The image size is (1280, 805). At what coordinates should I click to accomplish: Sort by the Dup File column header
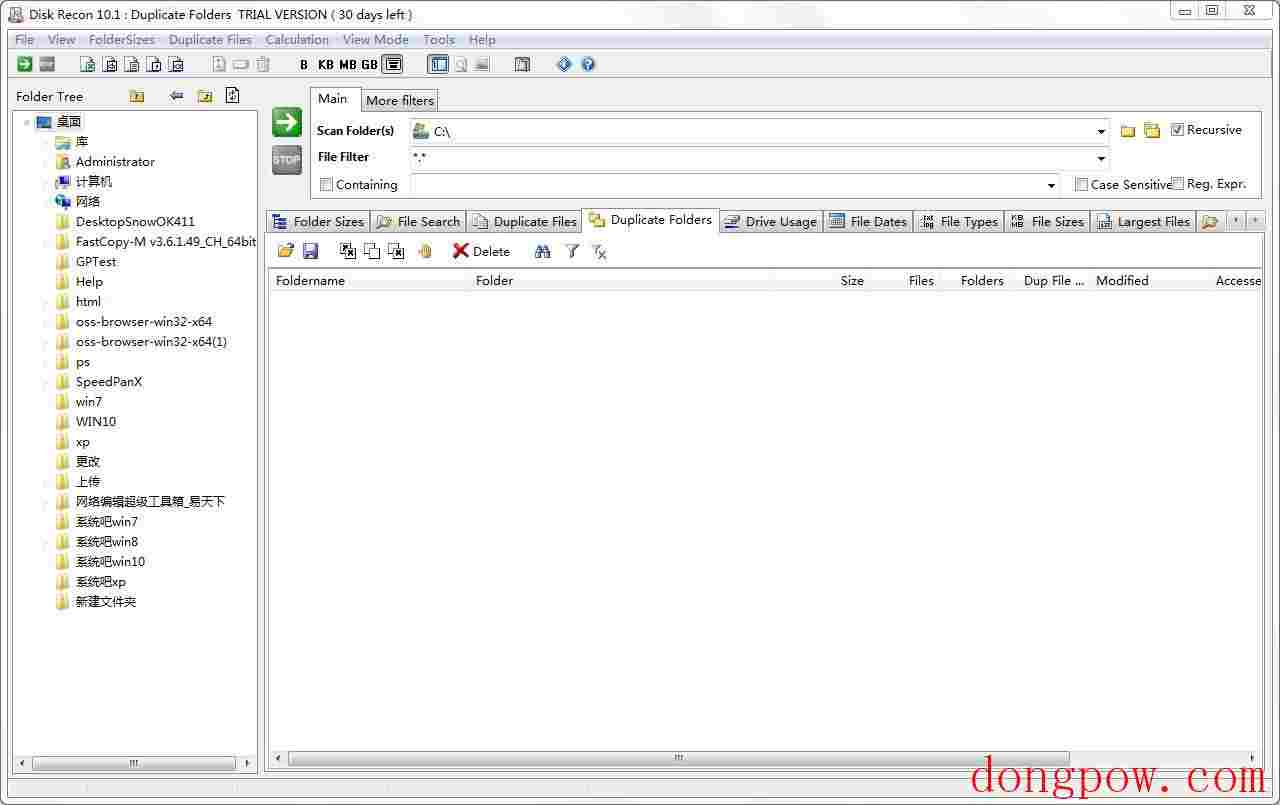(1052, 281)
